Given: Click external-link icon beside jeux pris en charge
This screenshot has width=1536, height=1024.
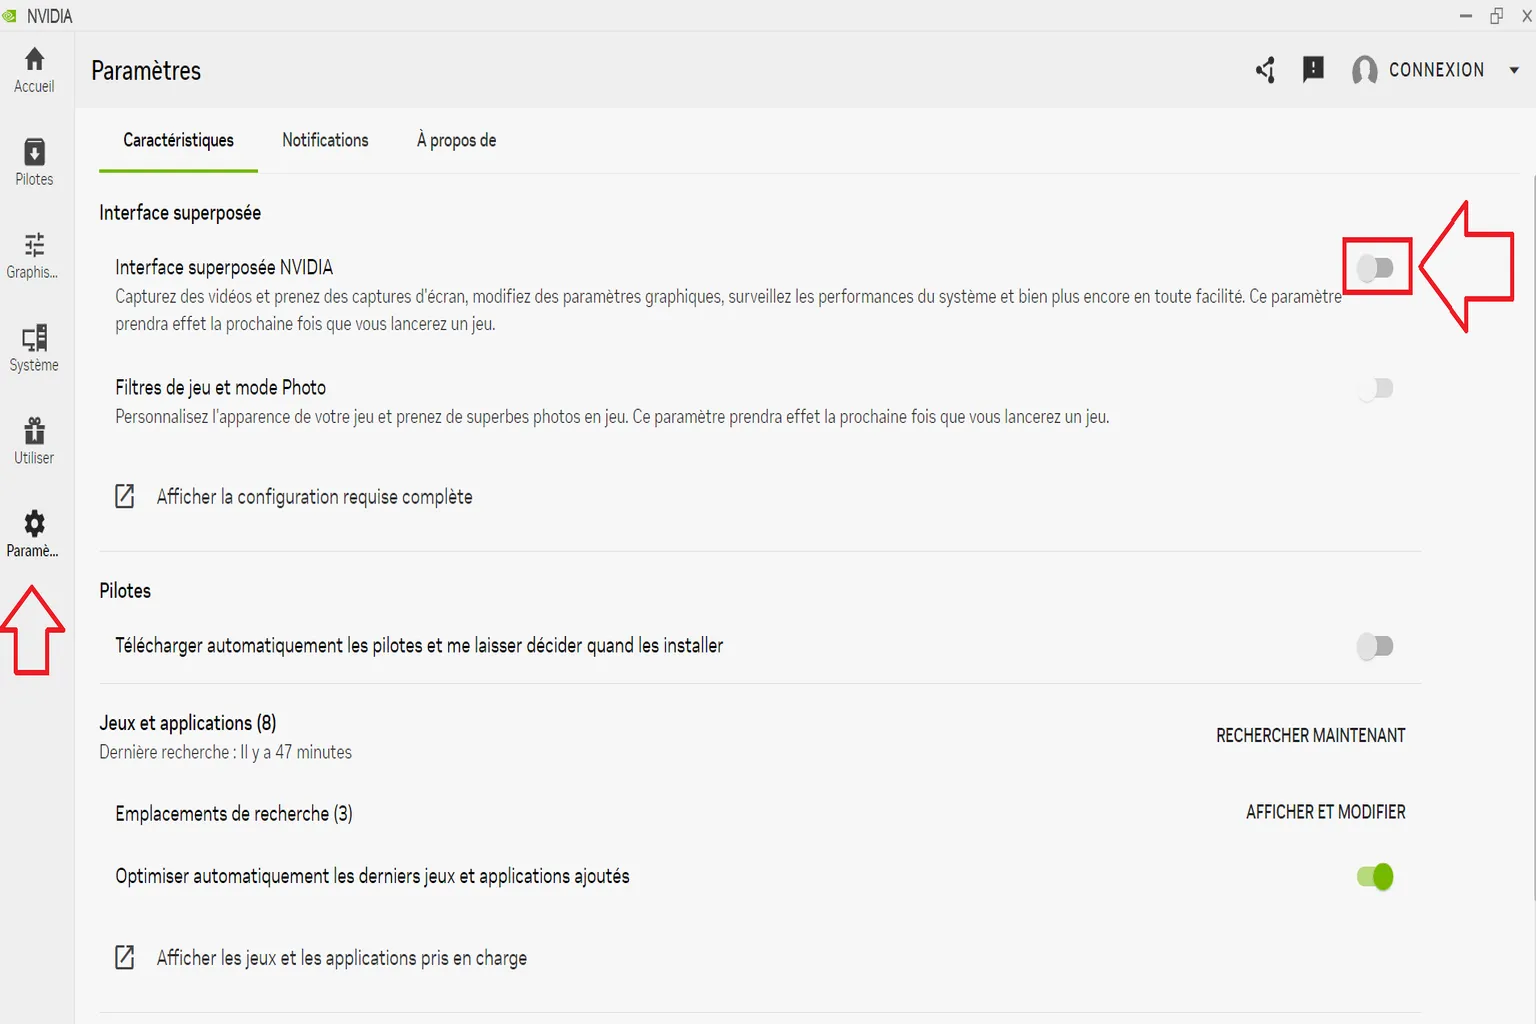Looking at the screenshot, I should (125, 957).
